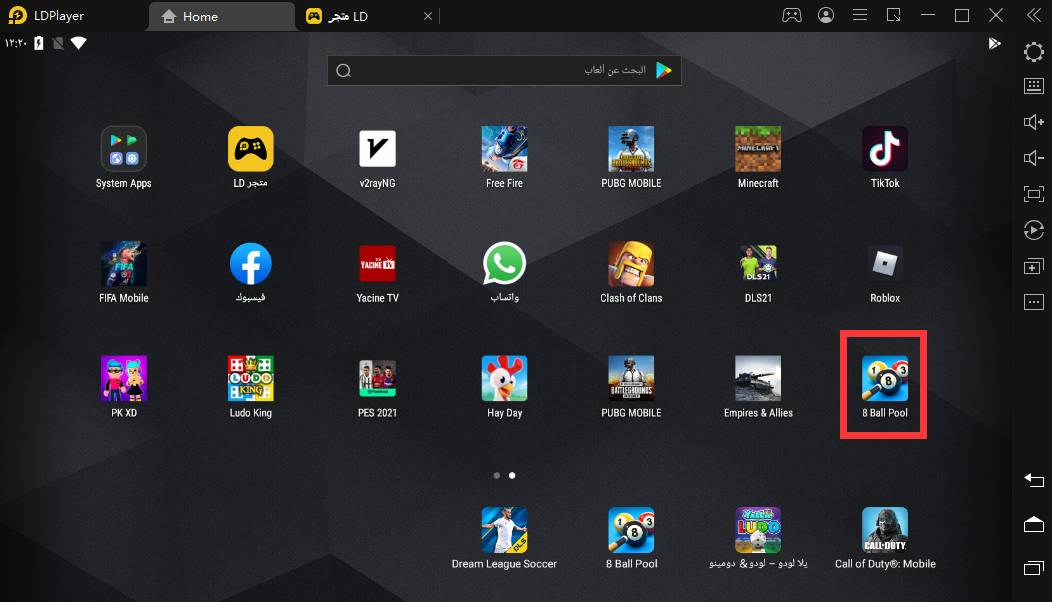Screen dimensions: 1052x602
Task: Launch Roblox
Action: coord(885,264)
